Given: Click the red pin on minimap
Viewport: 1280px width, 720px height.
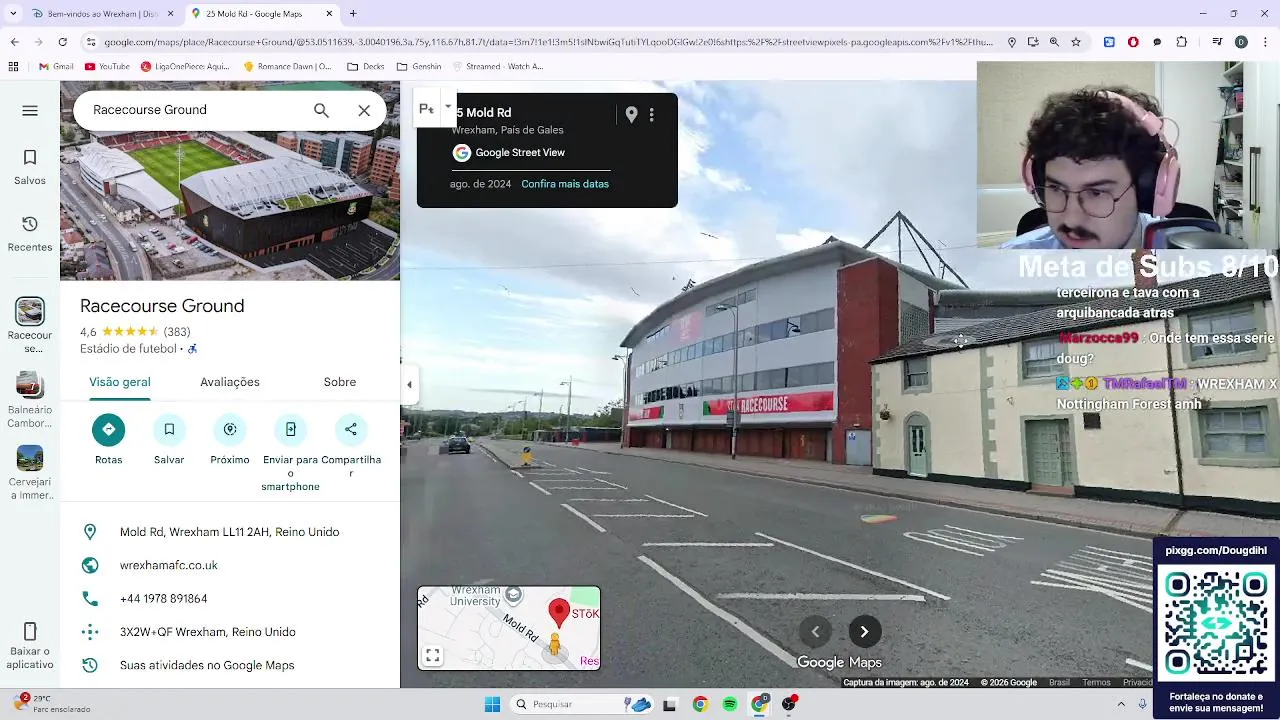Looking at the screenshot, I should (x=559, y=613).
